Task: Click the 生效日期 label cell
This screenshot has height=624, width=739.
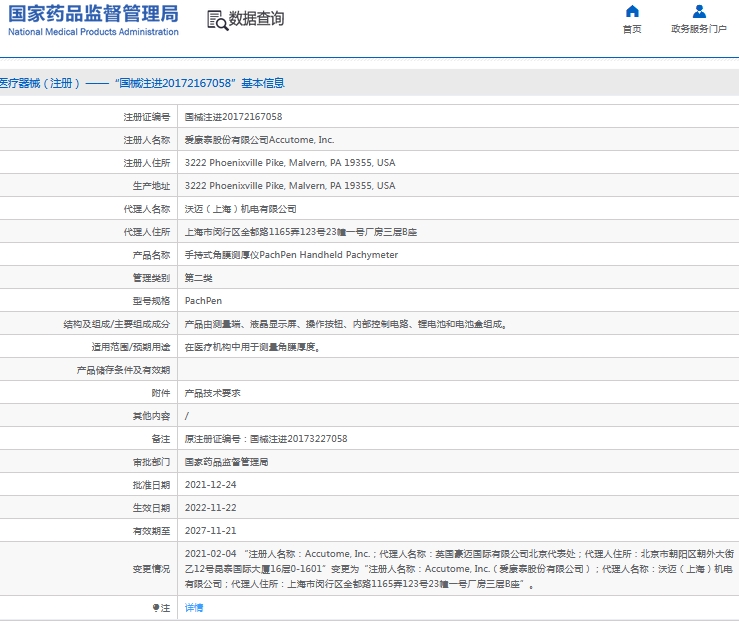Action: pyautogui.click(x=151, y=508)
